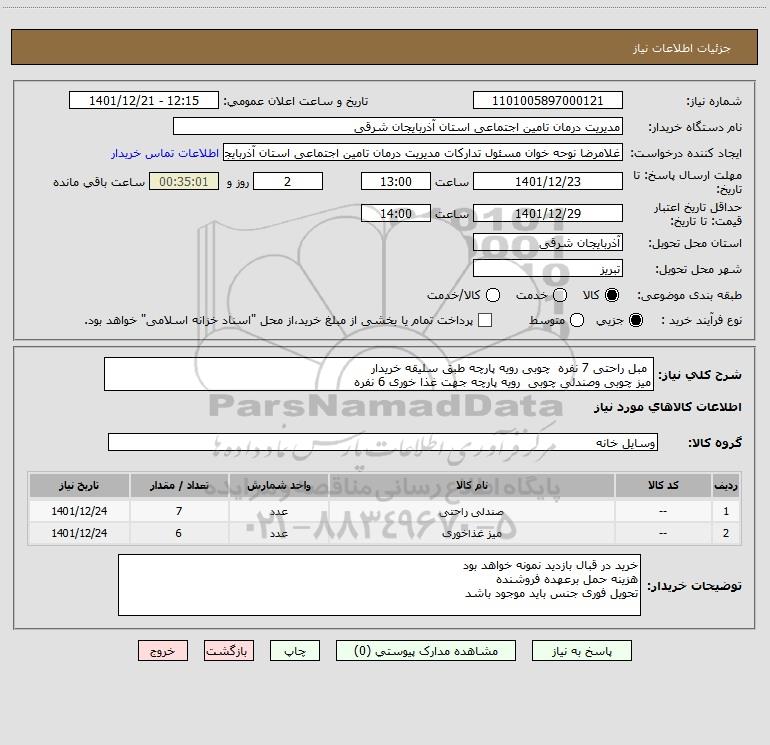This screenshot has width=770, height=745.
Task: Click the request creator field غلامرضا نوحه خوان
Action: [x=423, y=153]
